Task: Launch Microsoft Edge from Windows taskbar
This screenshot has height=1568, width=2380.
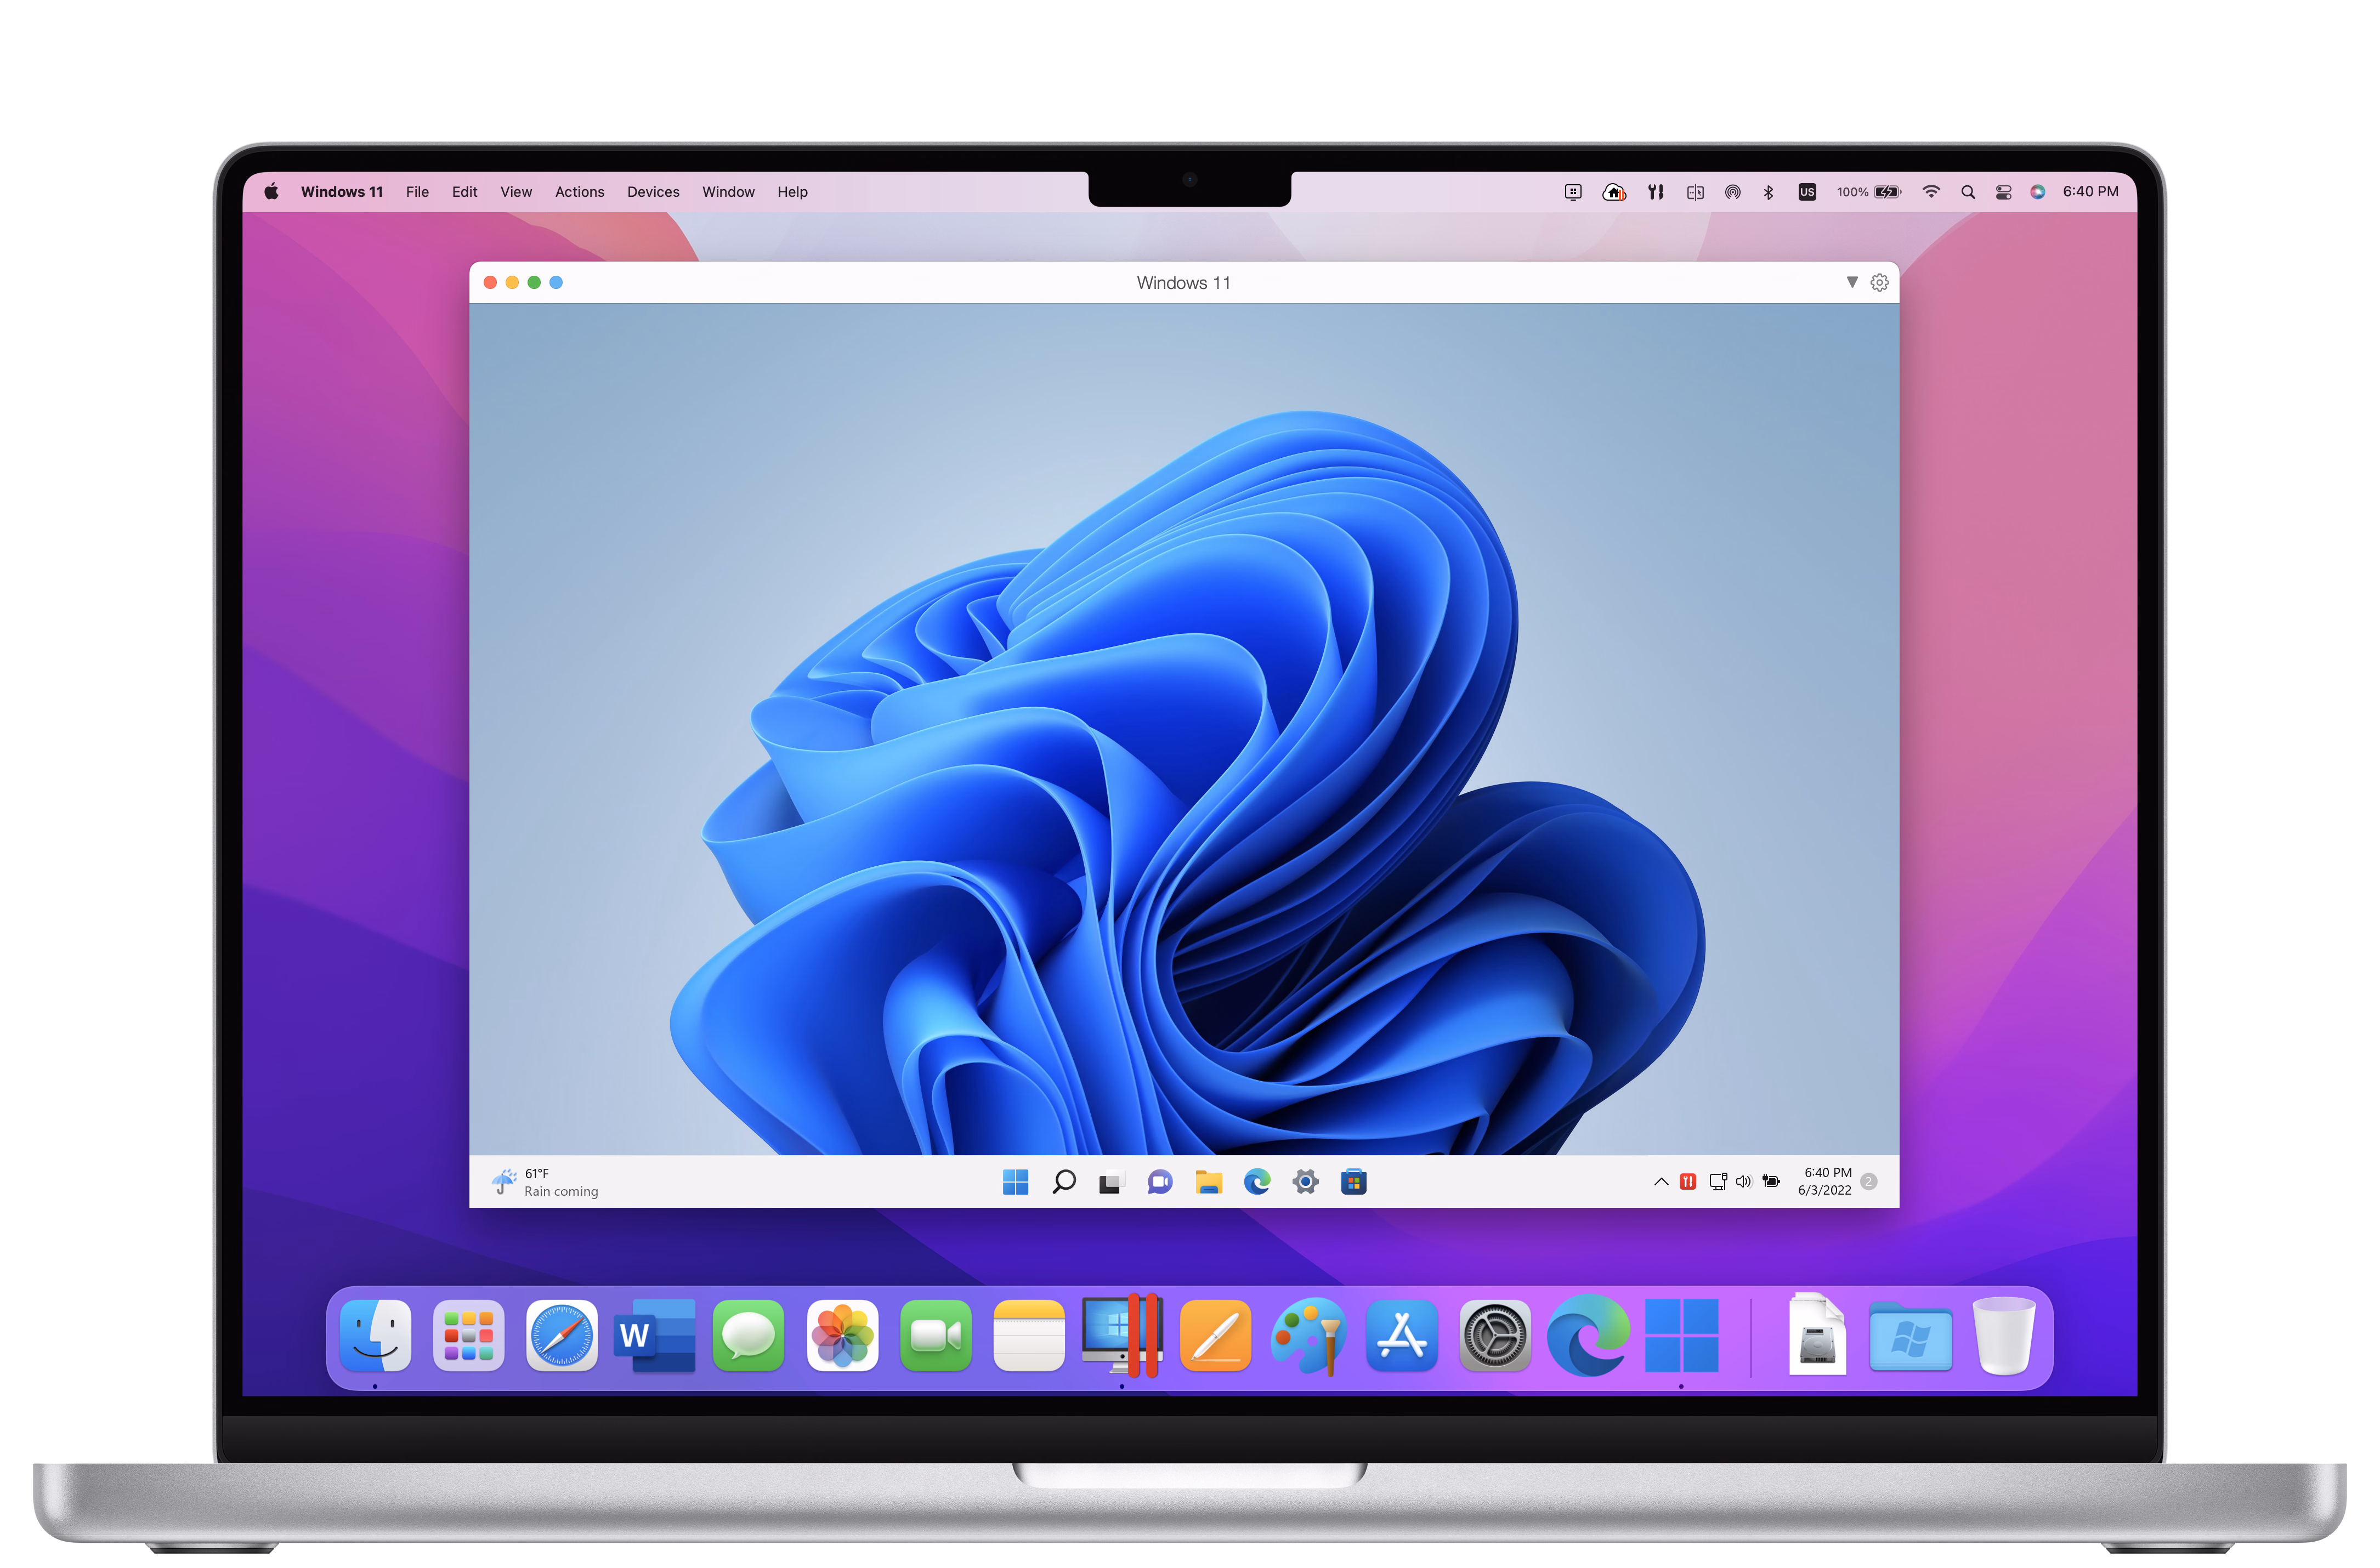Action: (1257, 1182)
